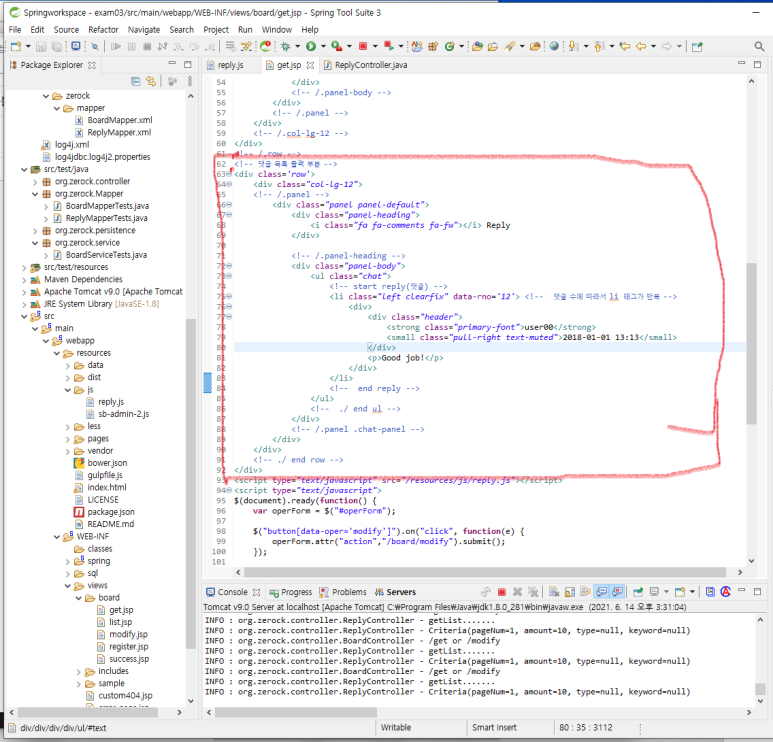The height and width of the screenshot is (742, 773).
Task: Toggle Show Console When Standard Error Changes
Action: point(617,592)
